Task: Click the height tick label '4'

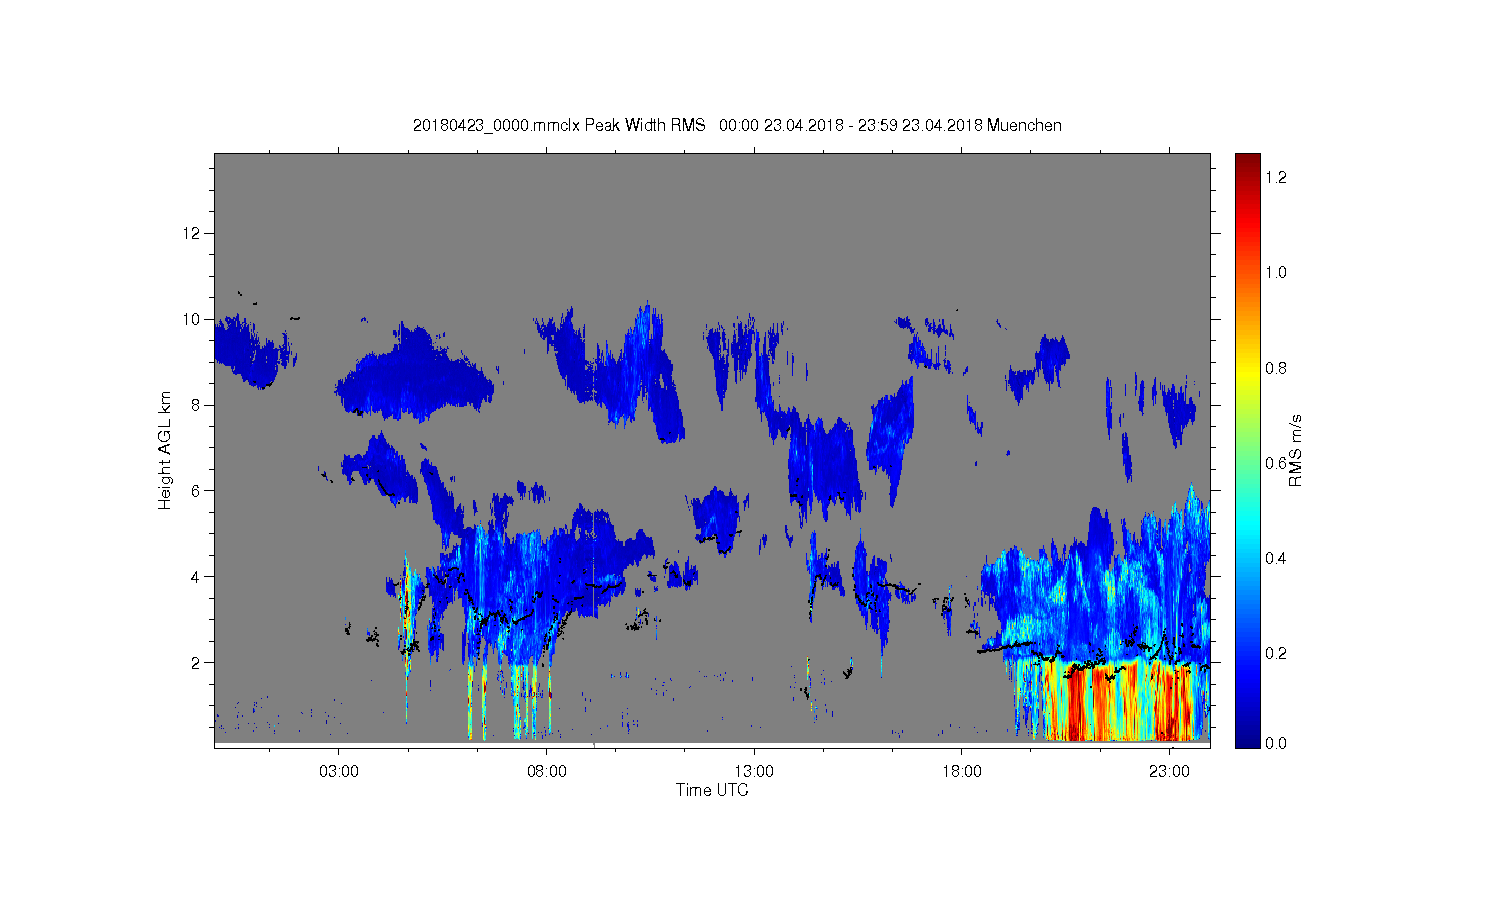Action: [196, 577]
